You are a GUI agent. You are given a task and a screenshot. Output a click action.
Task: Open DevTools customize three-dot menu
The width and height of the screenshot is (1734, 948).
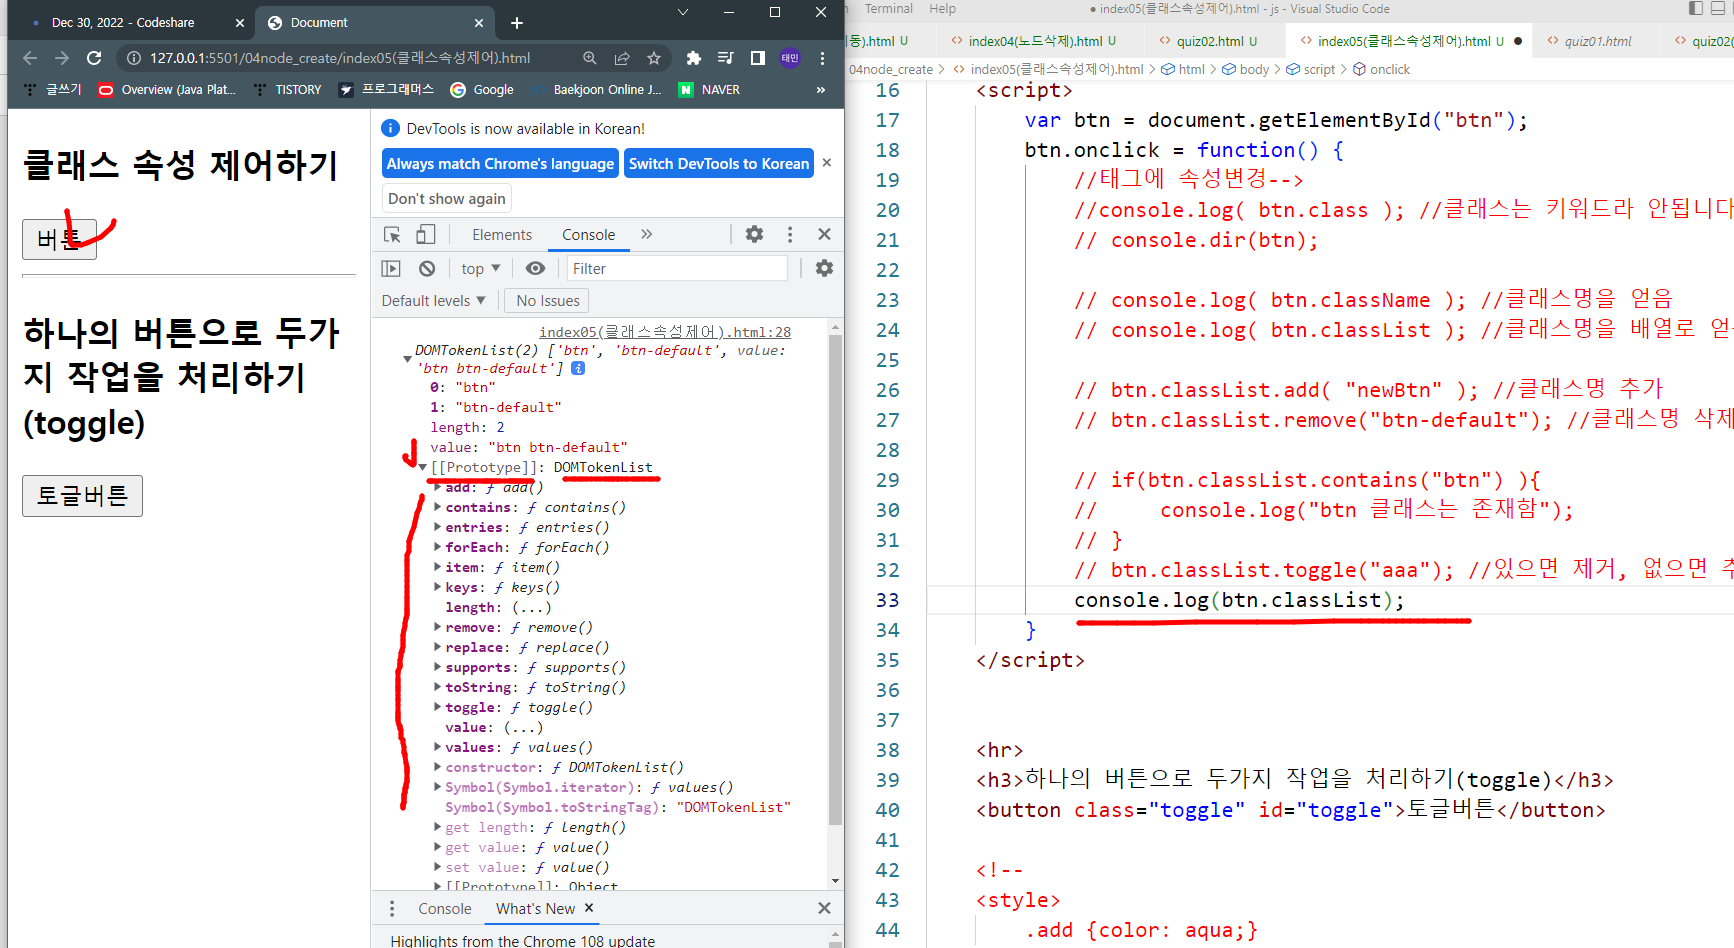pos(790,234)
